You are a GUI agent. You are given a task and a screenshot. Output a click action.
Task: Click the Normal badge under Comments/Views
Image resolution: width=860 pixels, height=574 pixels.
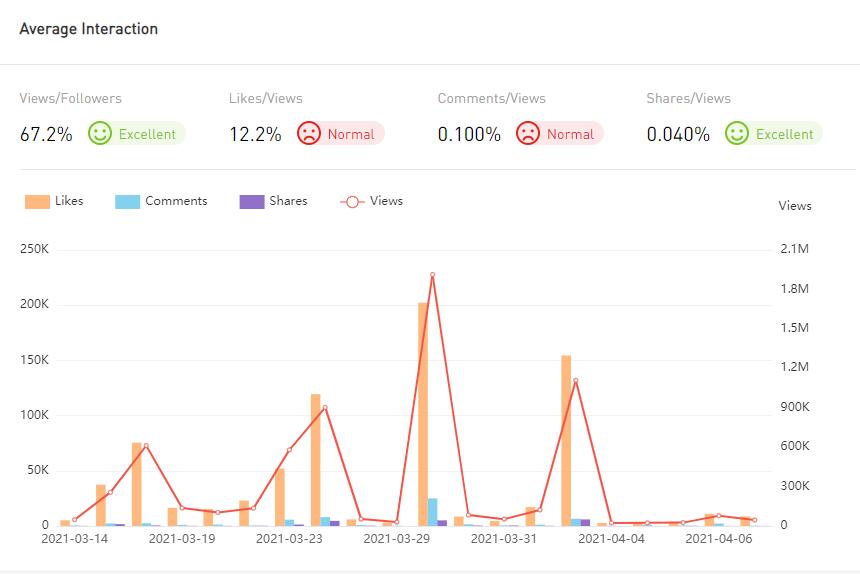coord(570,134)
